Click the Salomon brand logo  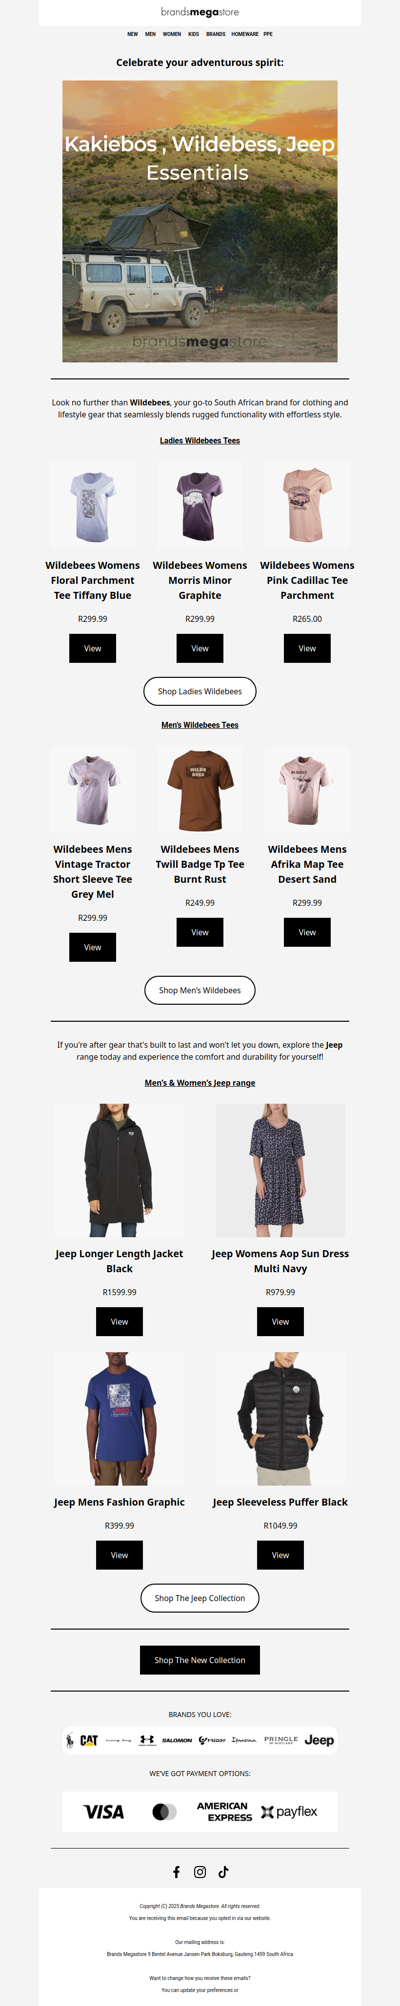pyautogui.click(x=177, y=1740)
